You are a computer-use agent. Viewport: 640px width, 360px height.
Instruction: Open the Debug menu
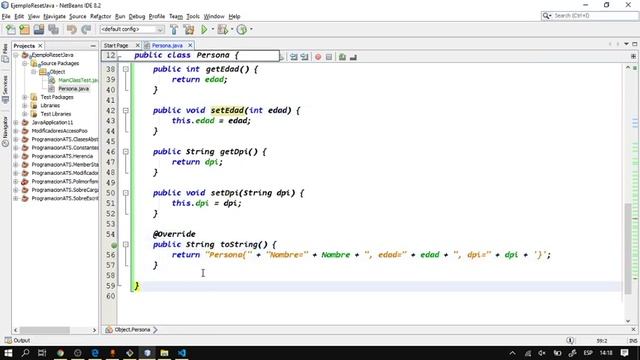point(137,16)
